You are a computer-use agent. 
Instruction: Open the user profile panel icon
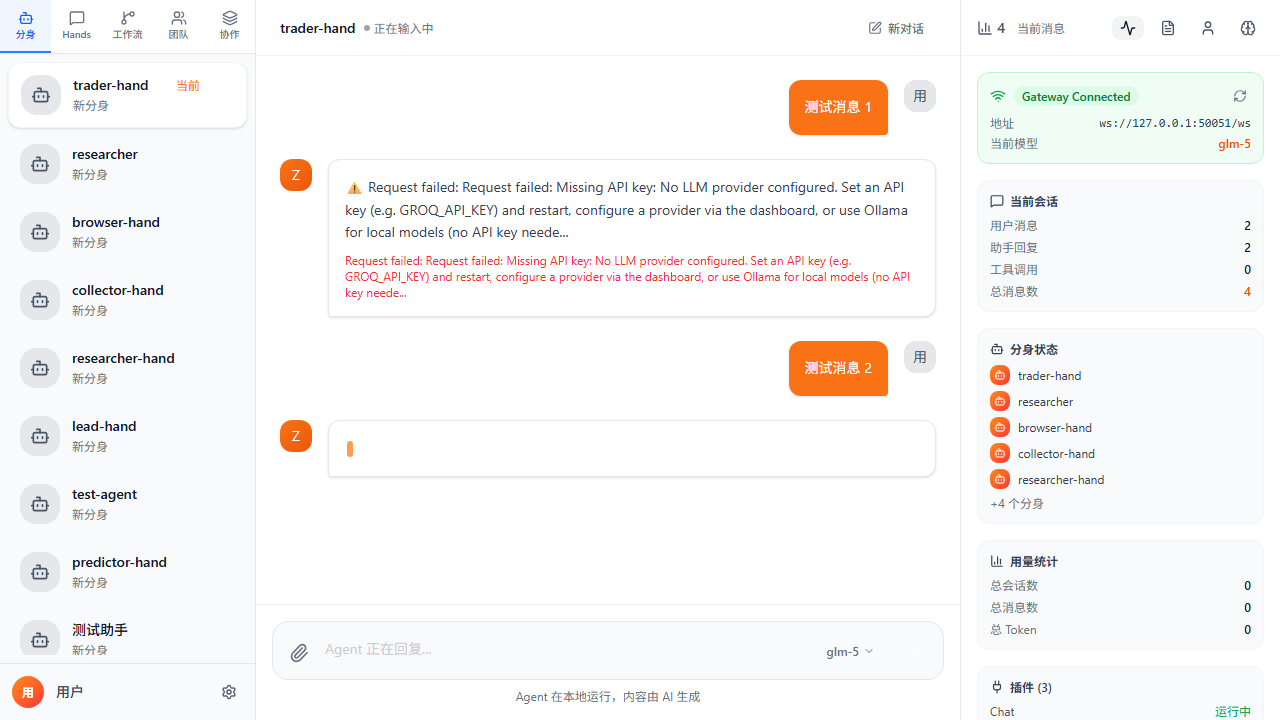pos(1208,28)
